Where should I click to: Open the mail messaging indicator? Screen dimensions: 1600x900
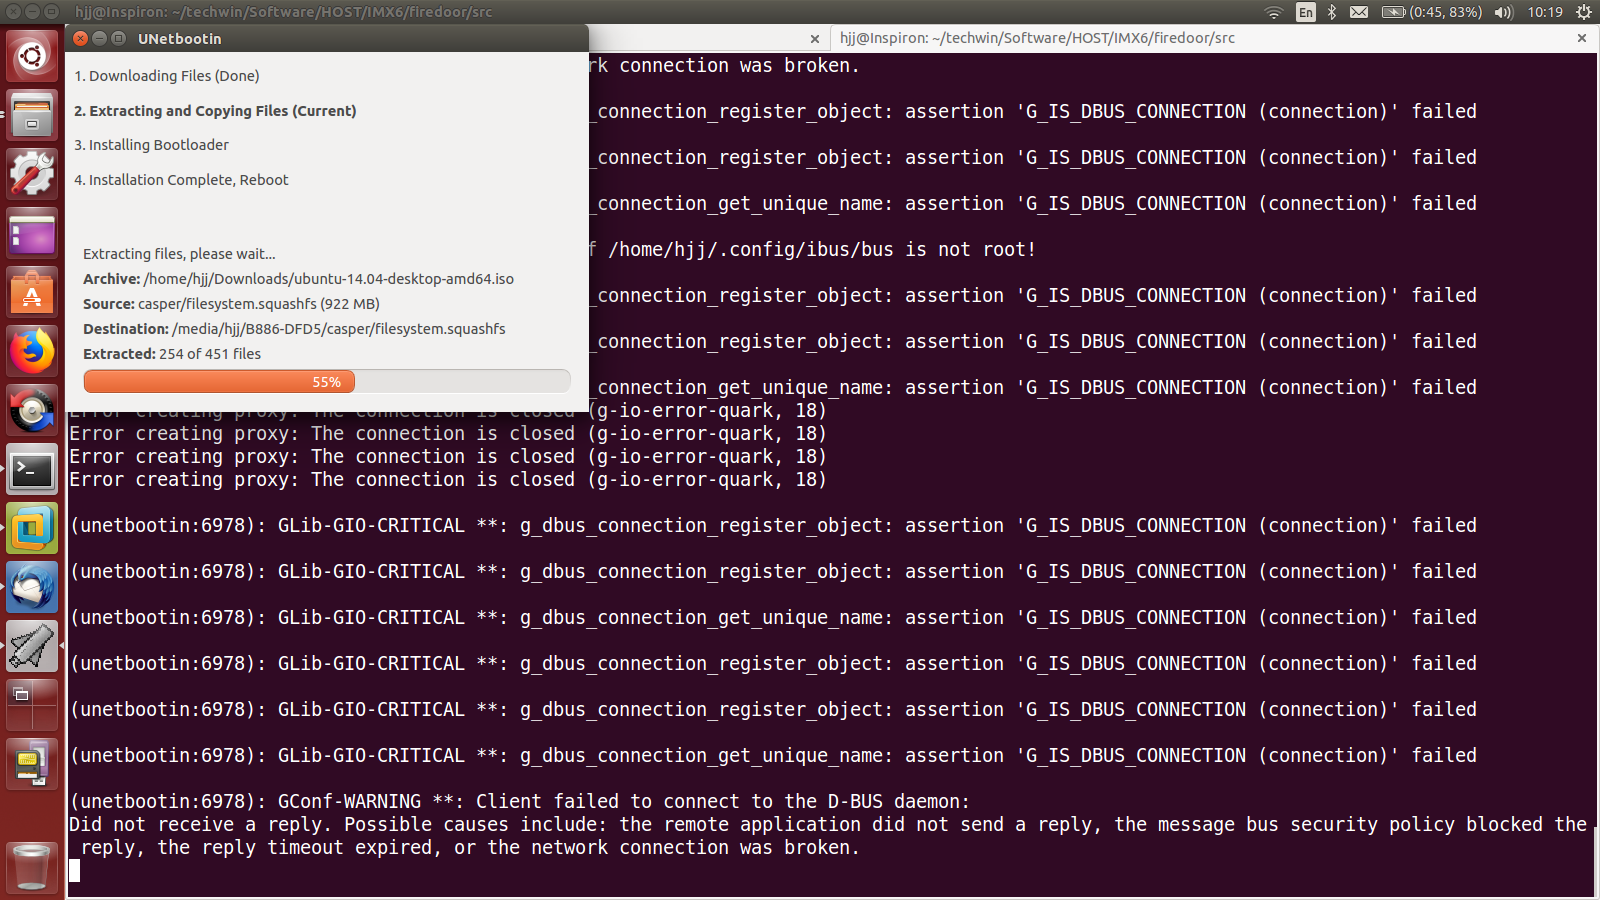(x=1359, y=12)
